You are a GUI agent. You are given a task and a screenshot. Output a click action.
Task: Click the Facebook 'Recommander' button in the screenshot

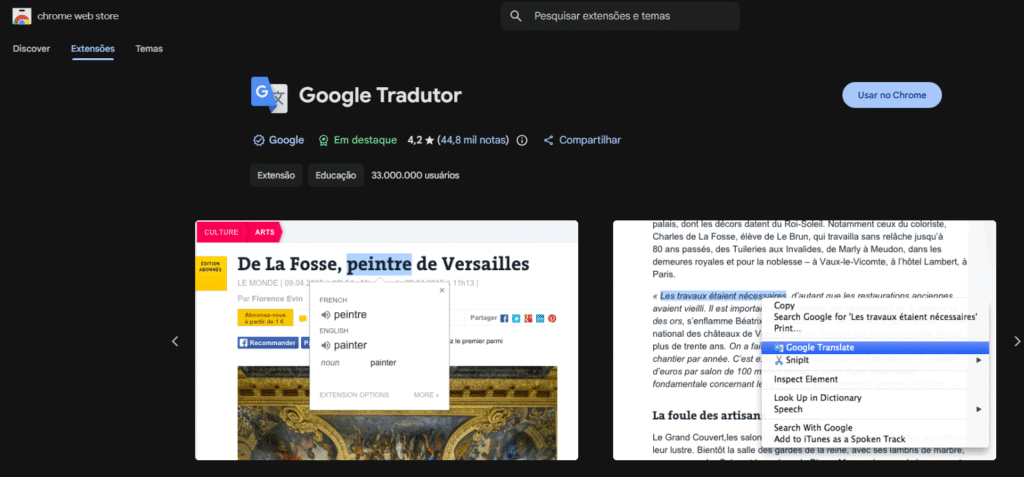coord(268,342)
